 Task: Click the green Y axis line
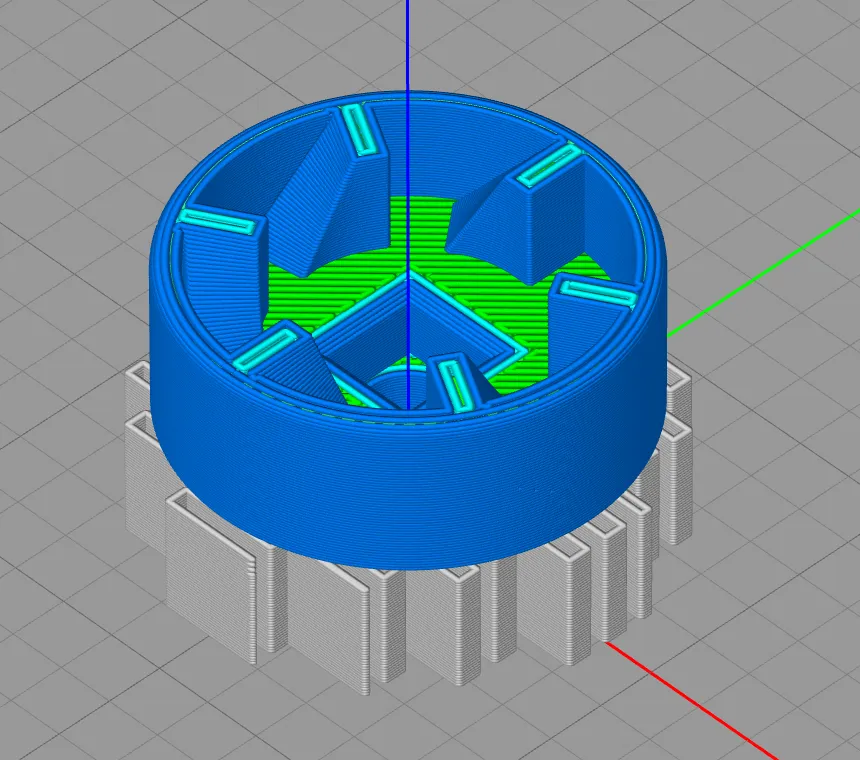click(x=763, y=273)
